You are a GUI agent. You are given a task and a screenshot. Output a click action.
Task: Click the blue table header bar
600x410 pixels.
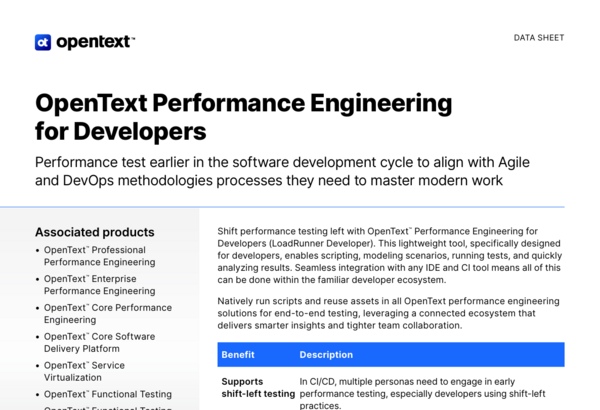391,354
